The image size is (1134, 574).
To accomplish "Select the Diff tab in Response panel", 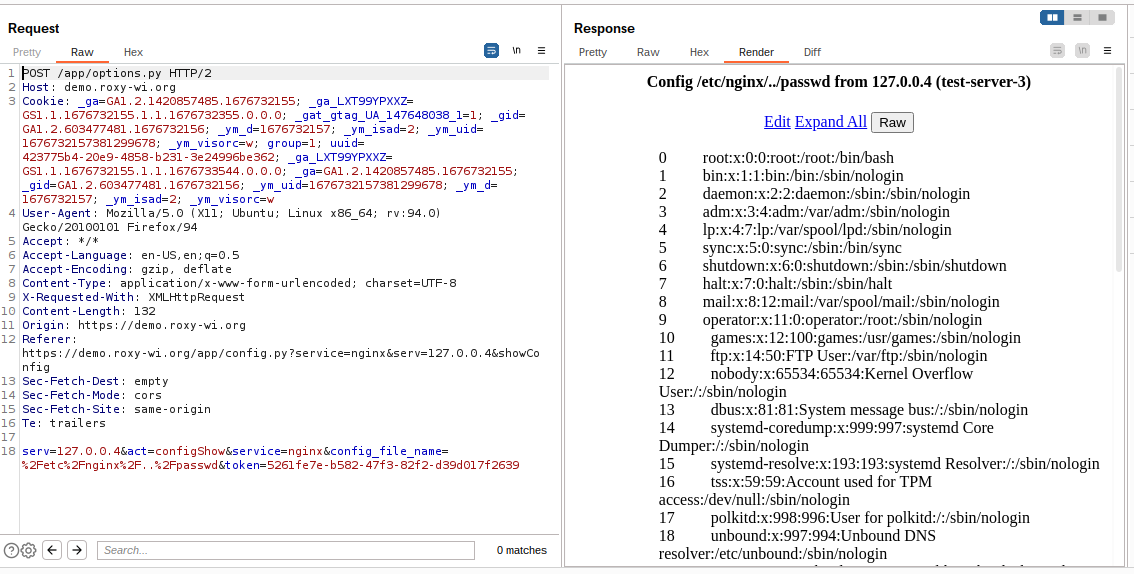I will pyautogui.click(x=812, y=52).
